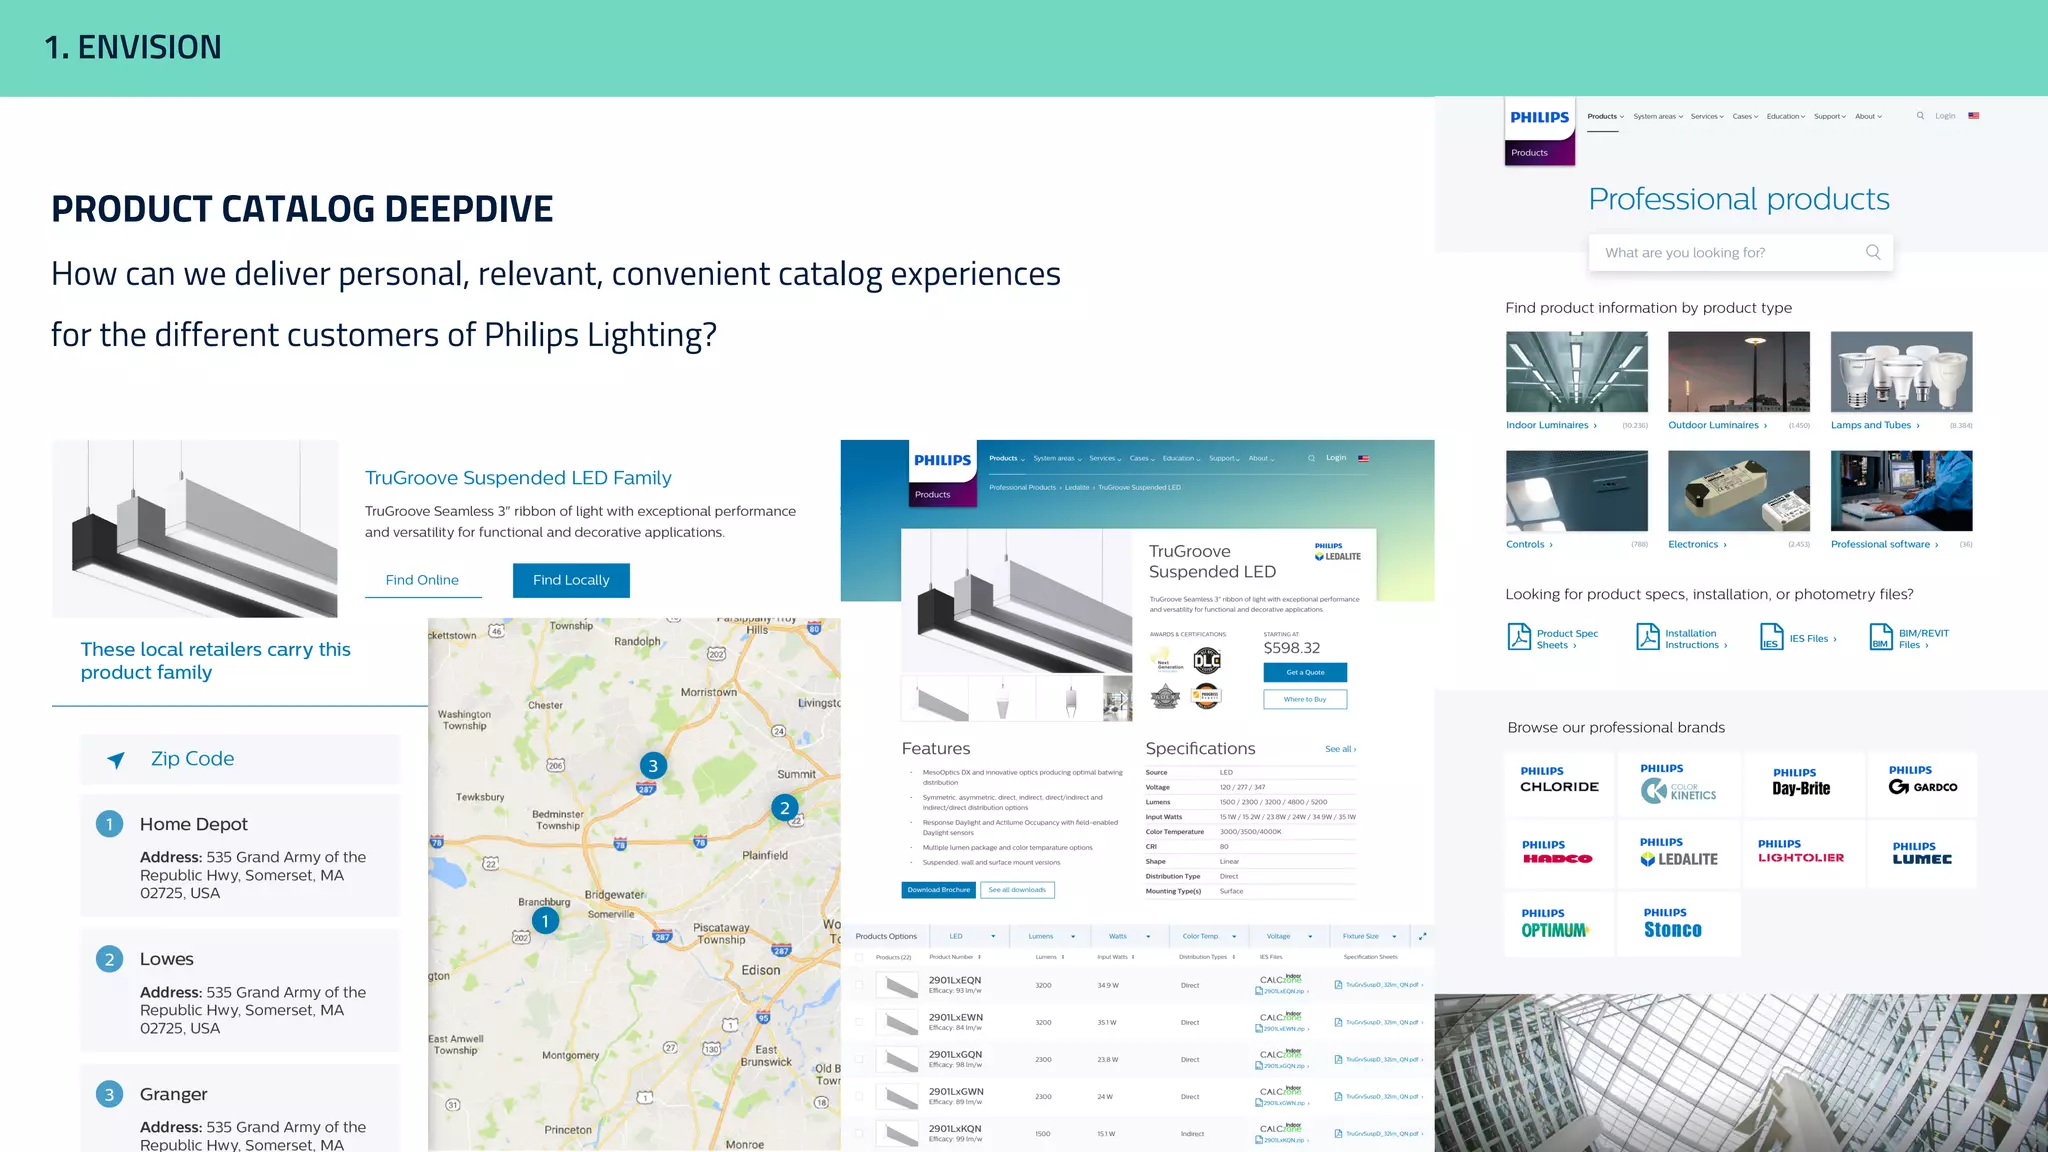Open Products menu in TruGroove page header
The image size is (2048, 1152).
click(1007, 459)
